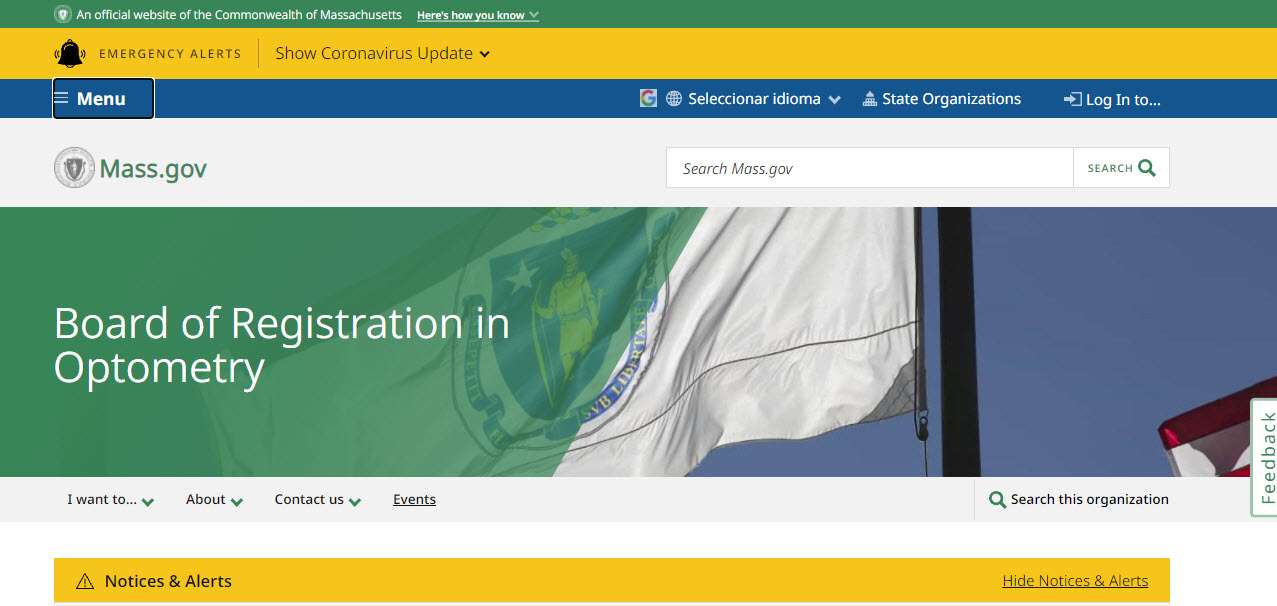This screenshot has width=1277, height=606.
Task: Open the Contact us menu
Action: click(316, 499)
